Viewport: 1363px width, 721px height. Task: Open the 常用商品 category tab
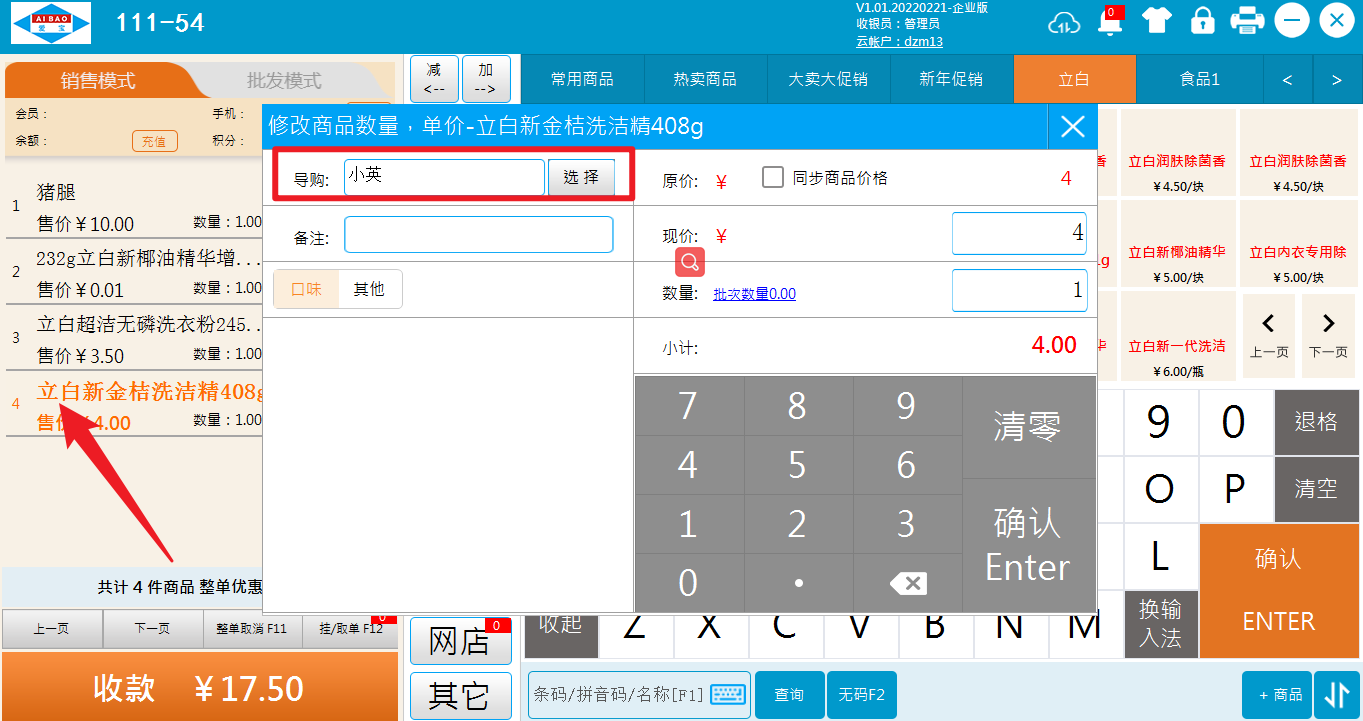click(582, 79)
